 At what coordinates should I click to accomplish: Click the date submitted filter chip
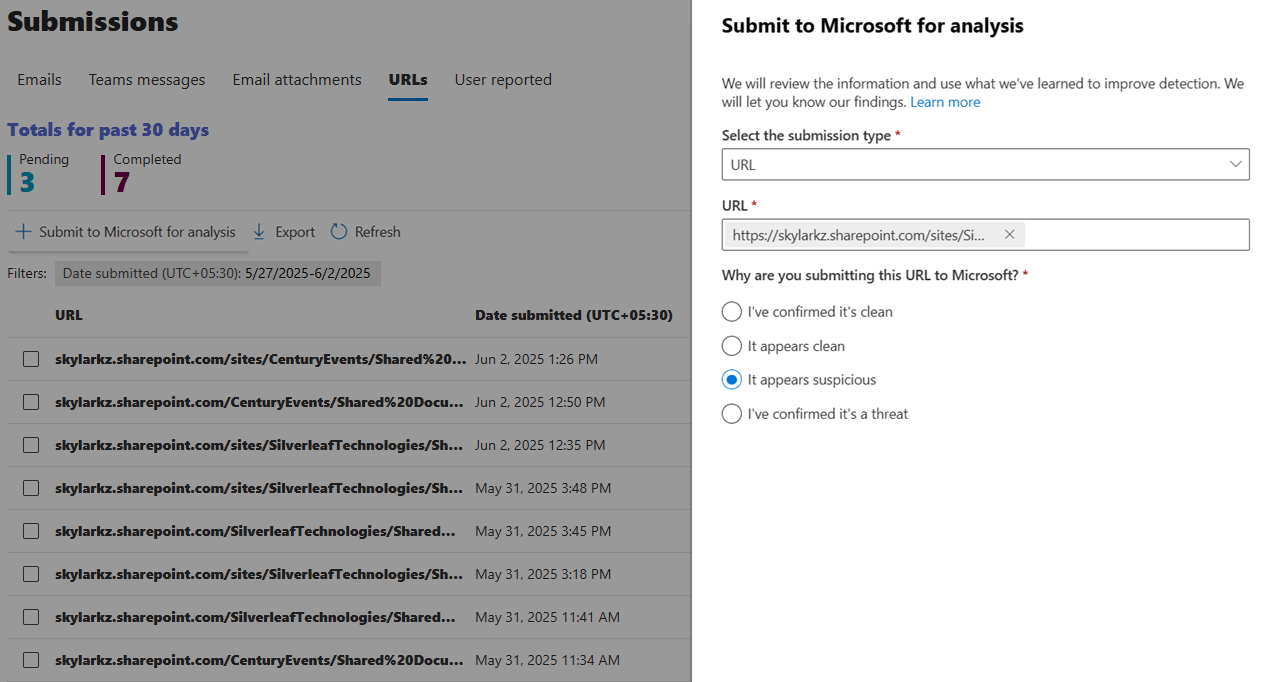tap(219, 272)
